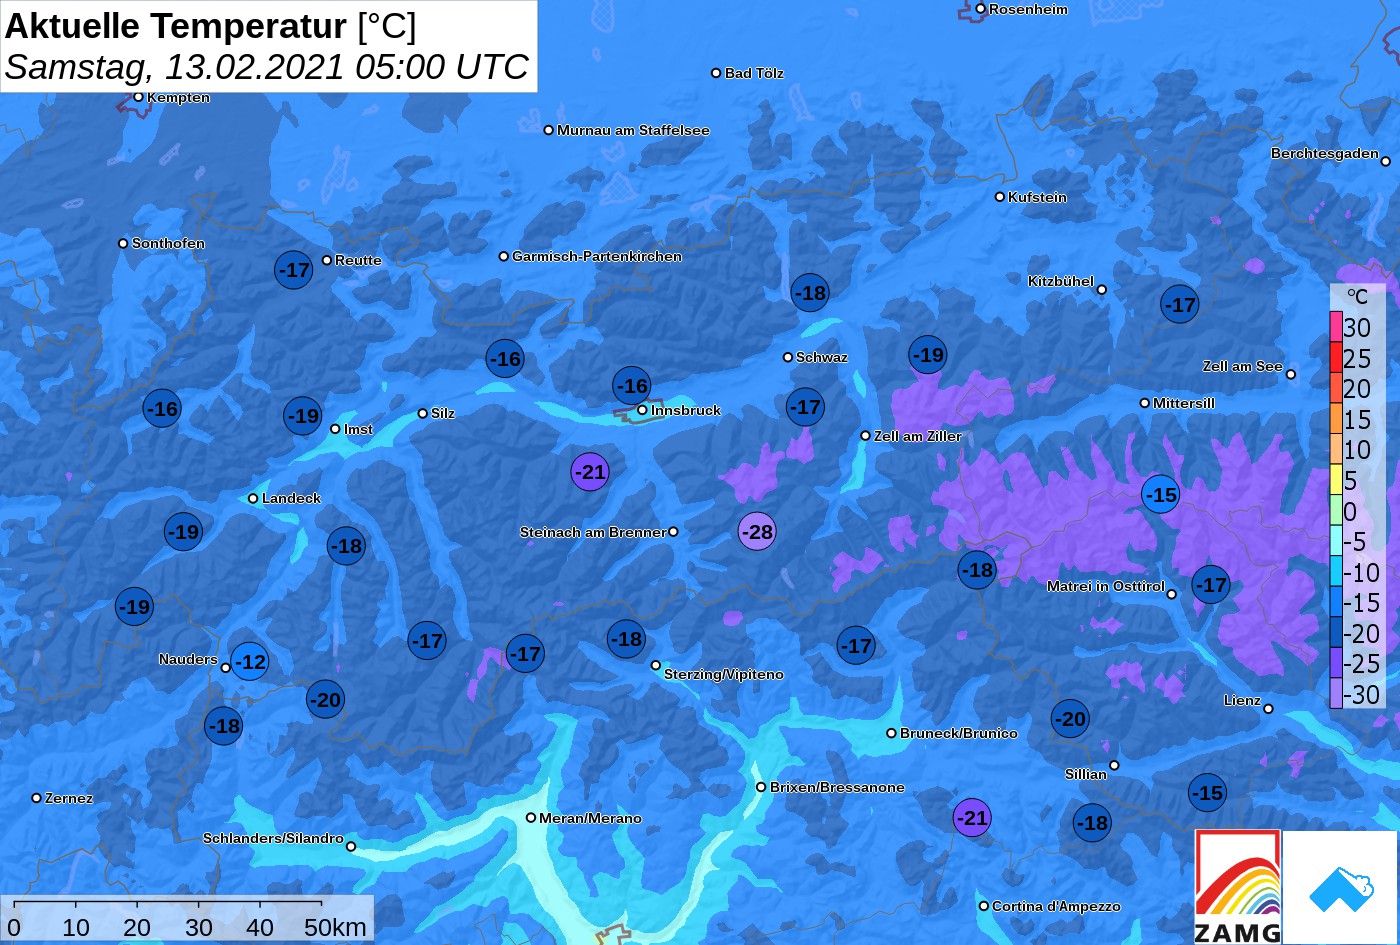Pick the yellow 5 °C legend color

[1336, 480]
